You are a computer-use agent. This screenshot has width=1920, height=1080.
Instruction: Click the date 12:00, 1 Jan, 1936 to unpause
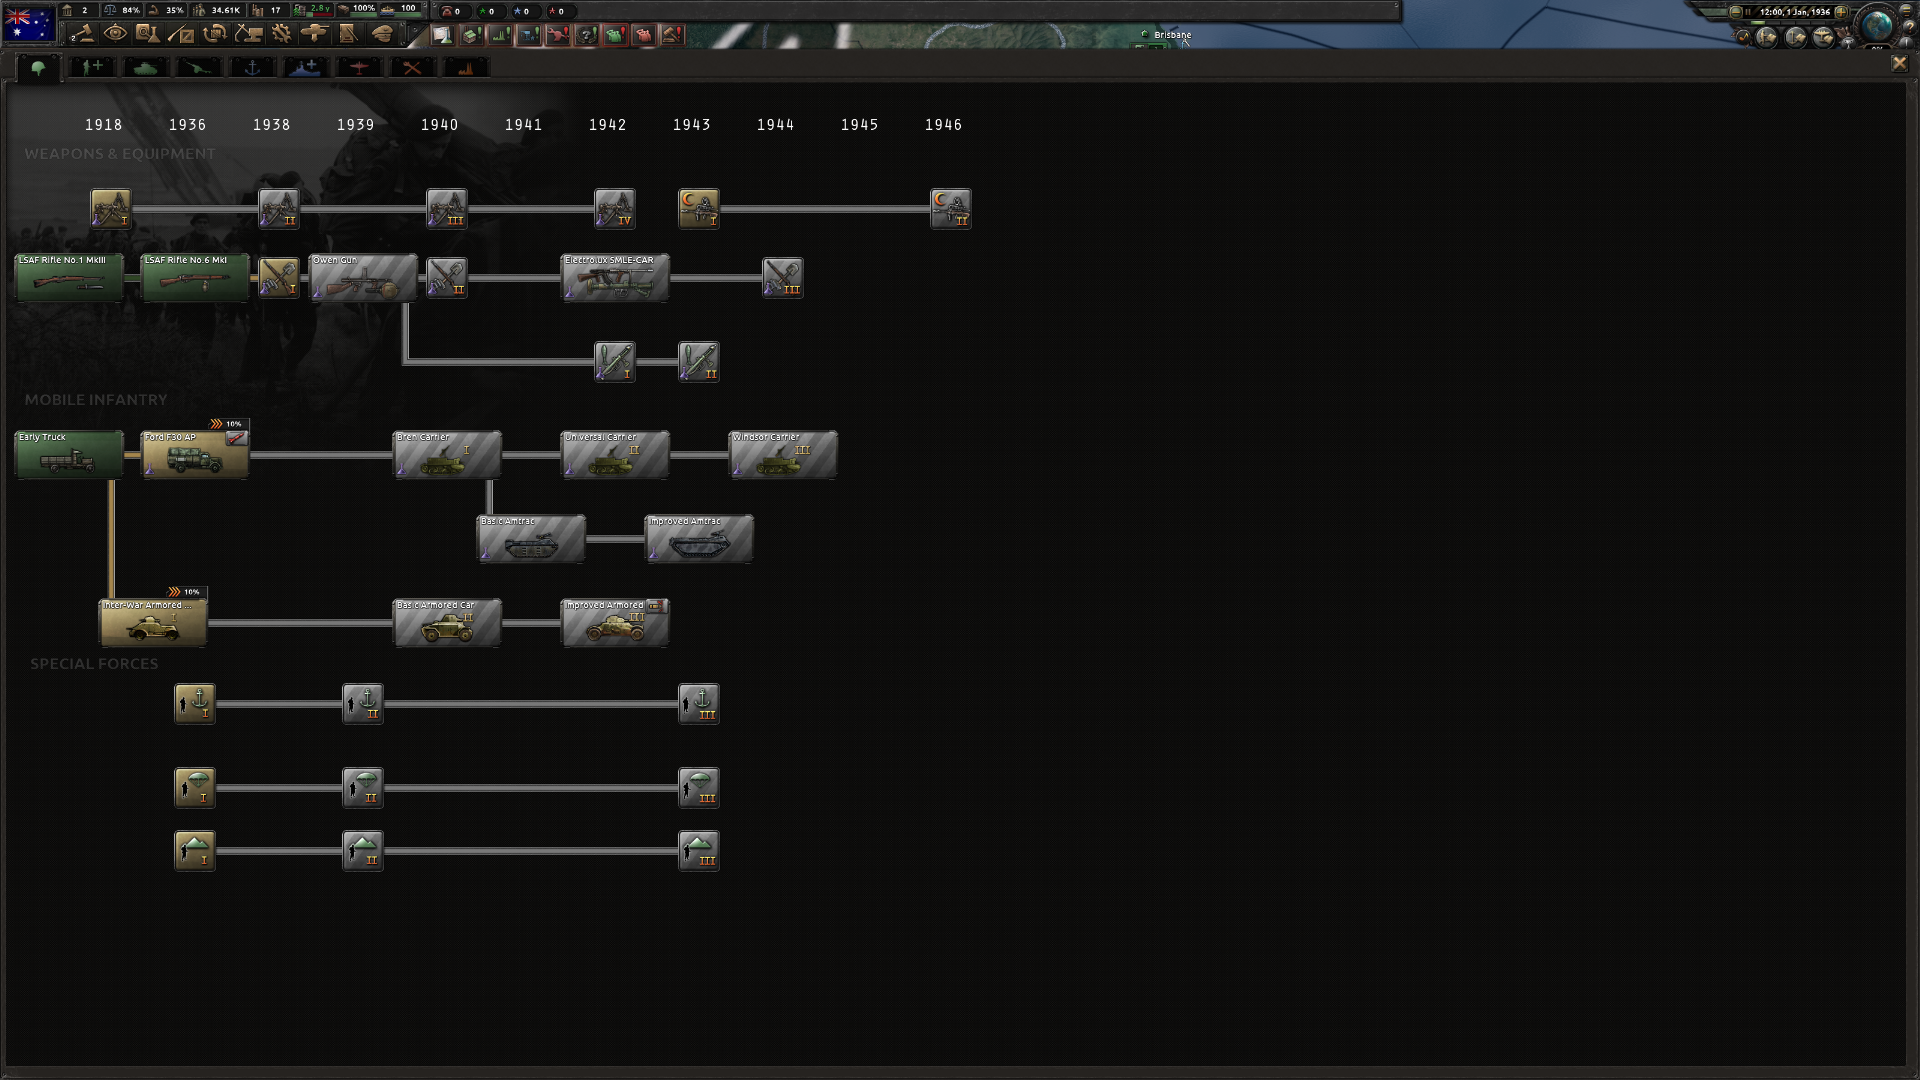point(1794,12)
